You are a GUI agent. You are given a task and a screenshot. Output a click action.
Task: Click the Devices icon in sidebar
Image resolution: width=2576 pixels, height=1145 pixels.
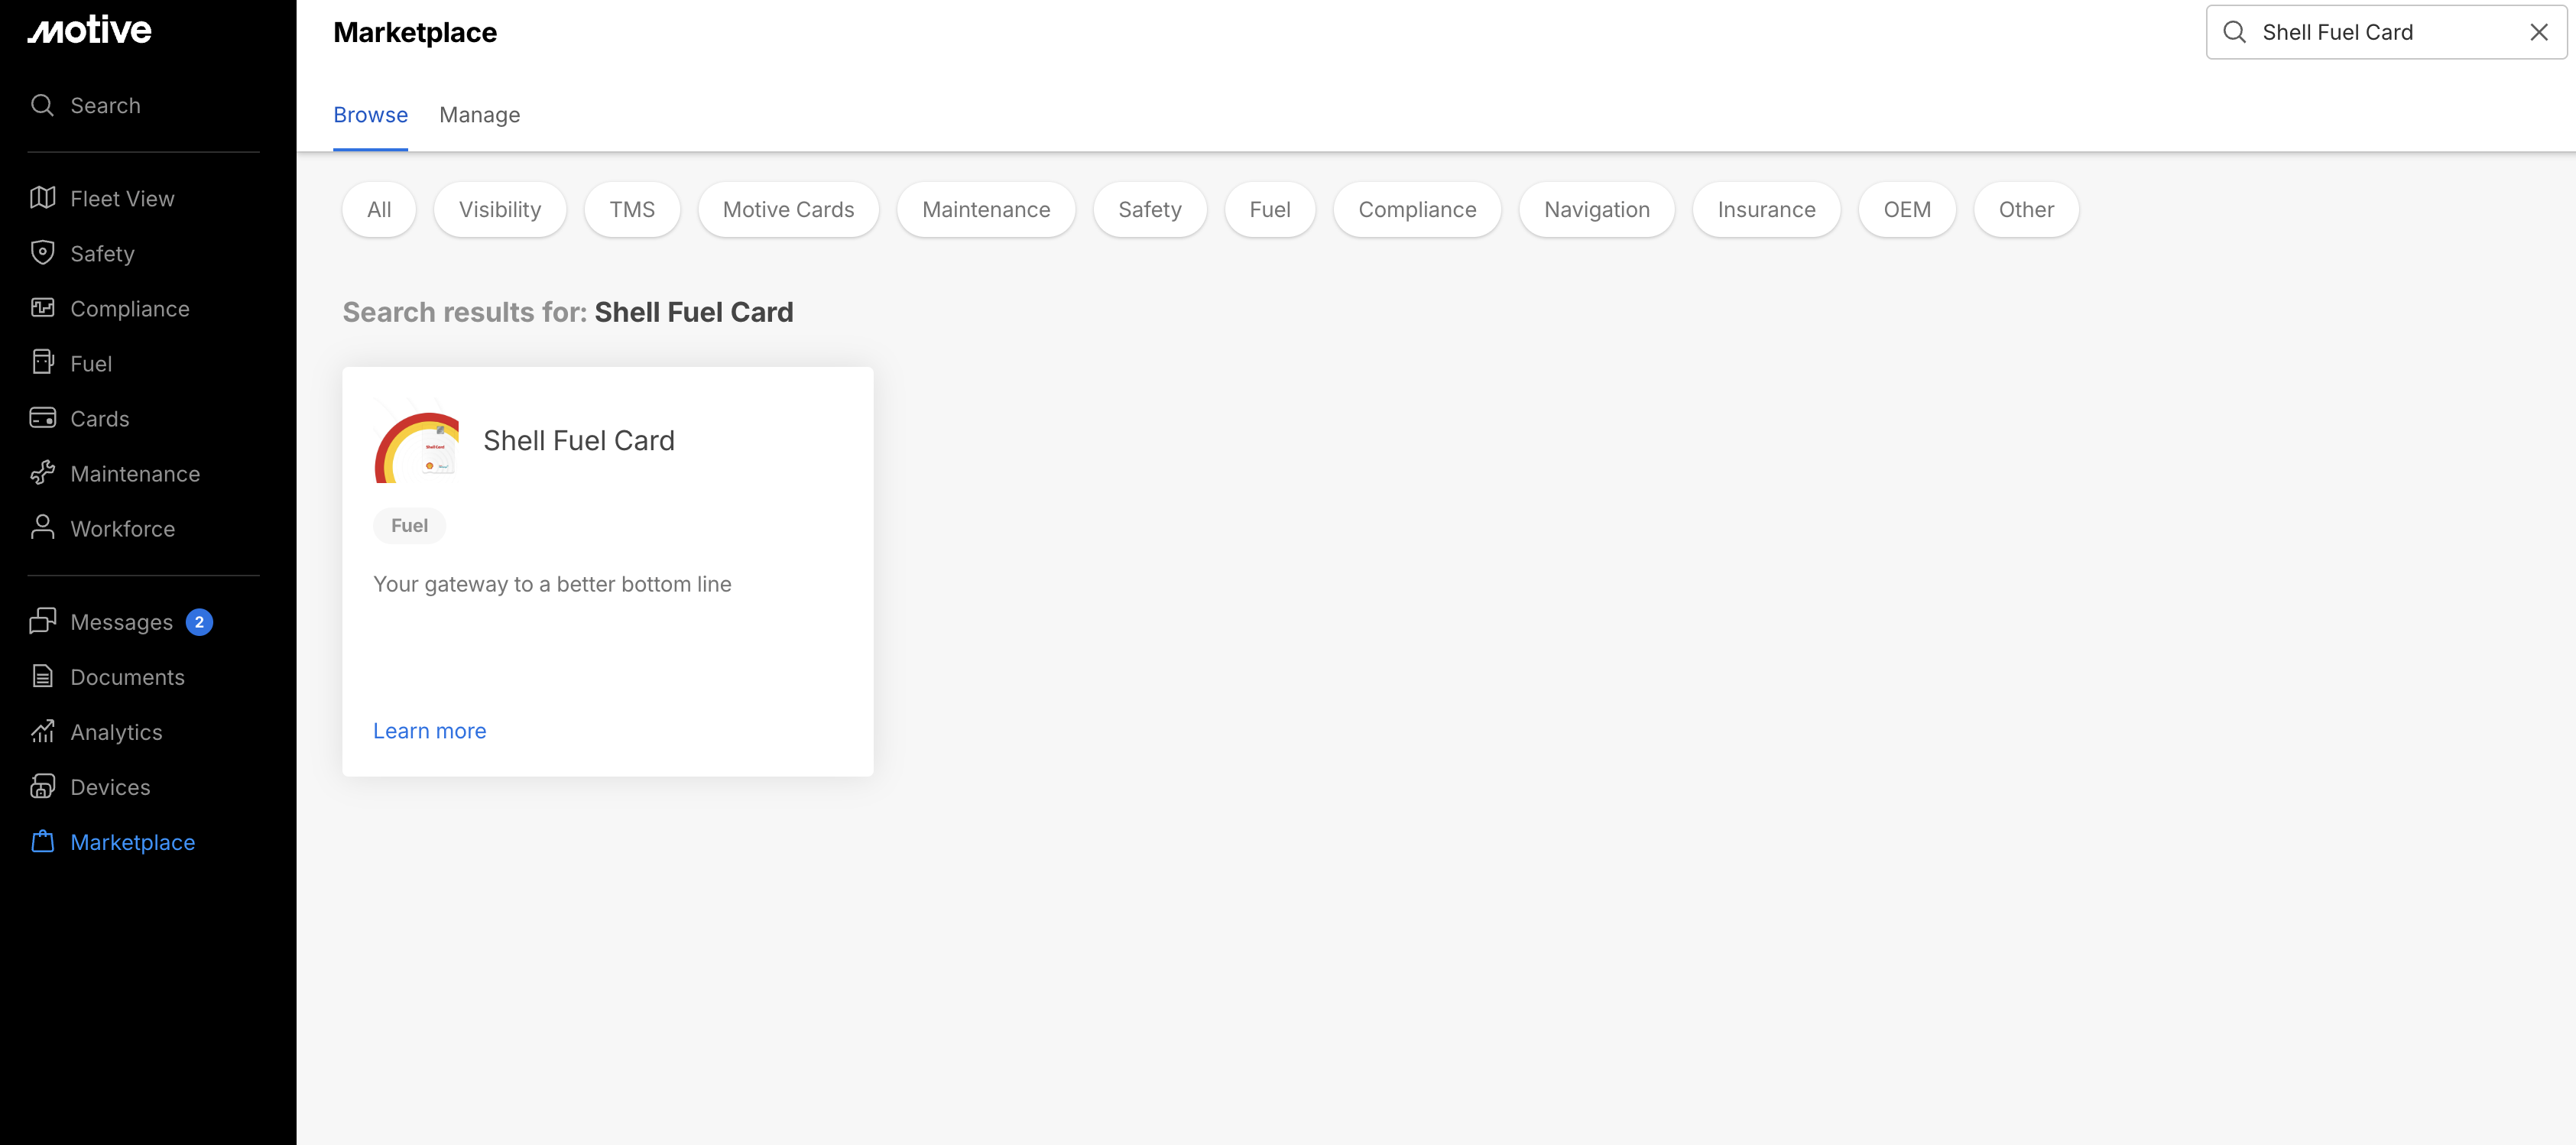point(42,786)
